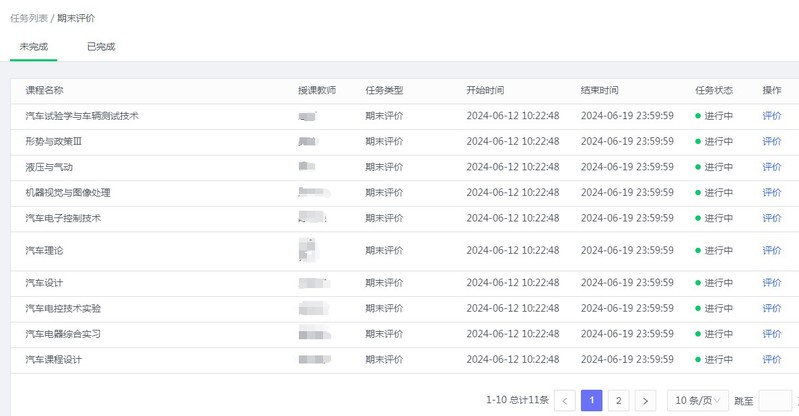Evaluate the 汽车电器综合实习 course
This screenshot has height=416, width=799.
(x=772, y=334)
